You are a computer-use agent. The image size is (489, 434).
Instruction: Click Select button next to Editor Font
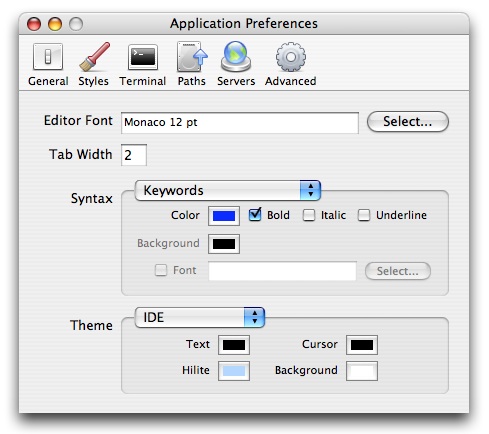[x=408, y=122]
